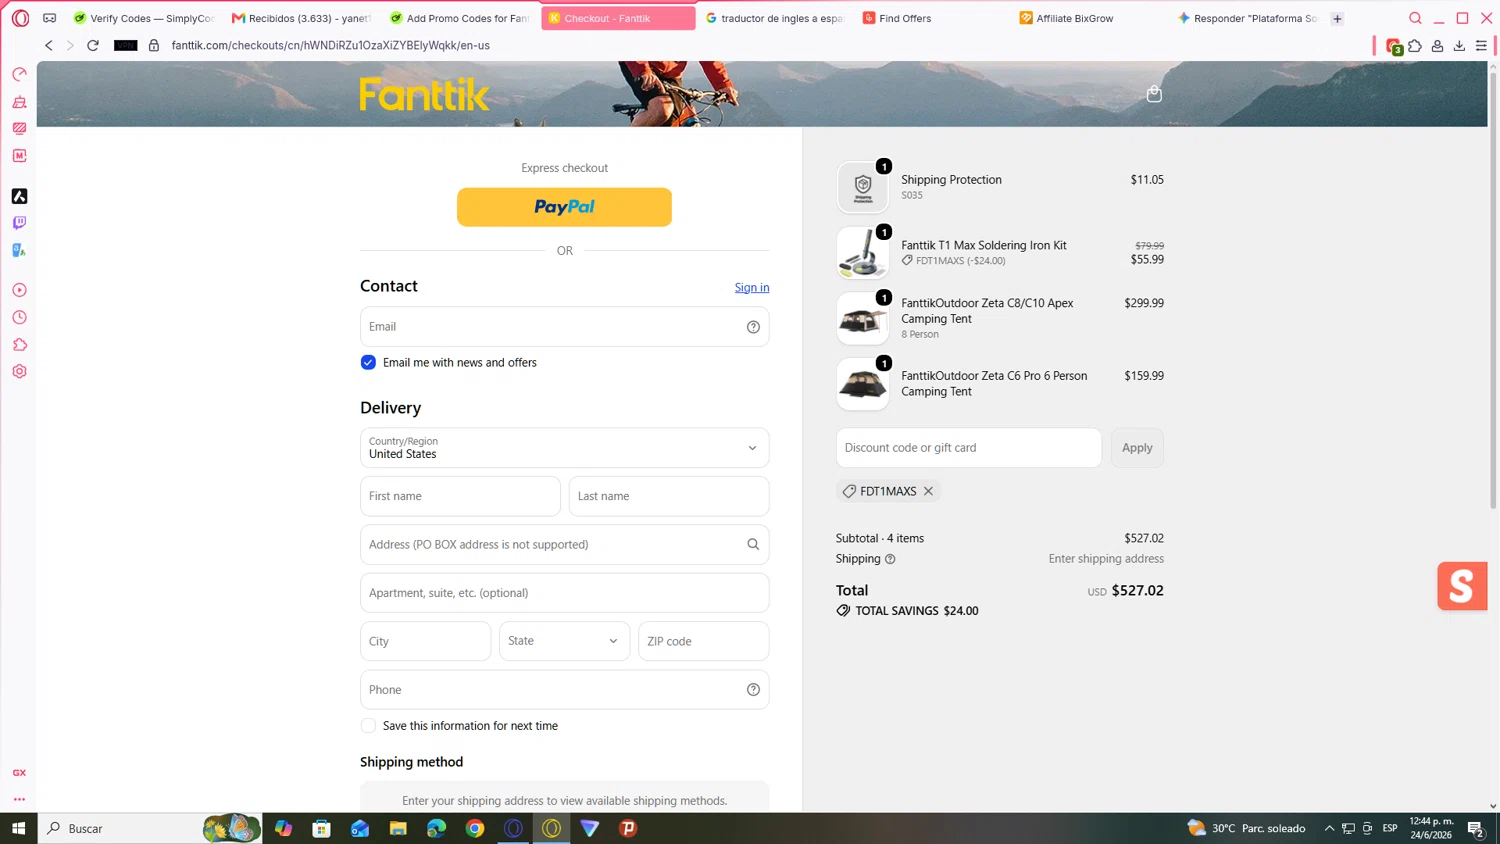Focus Discount code or gift card field
1500x844 pixels.
(x=968, y=448)
